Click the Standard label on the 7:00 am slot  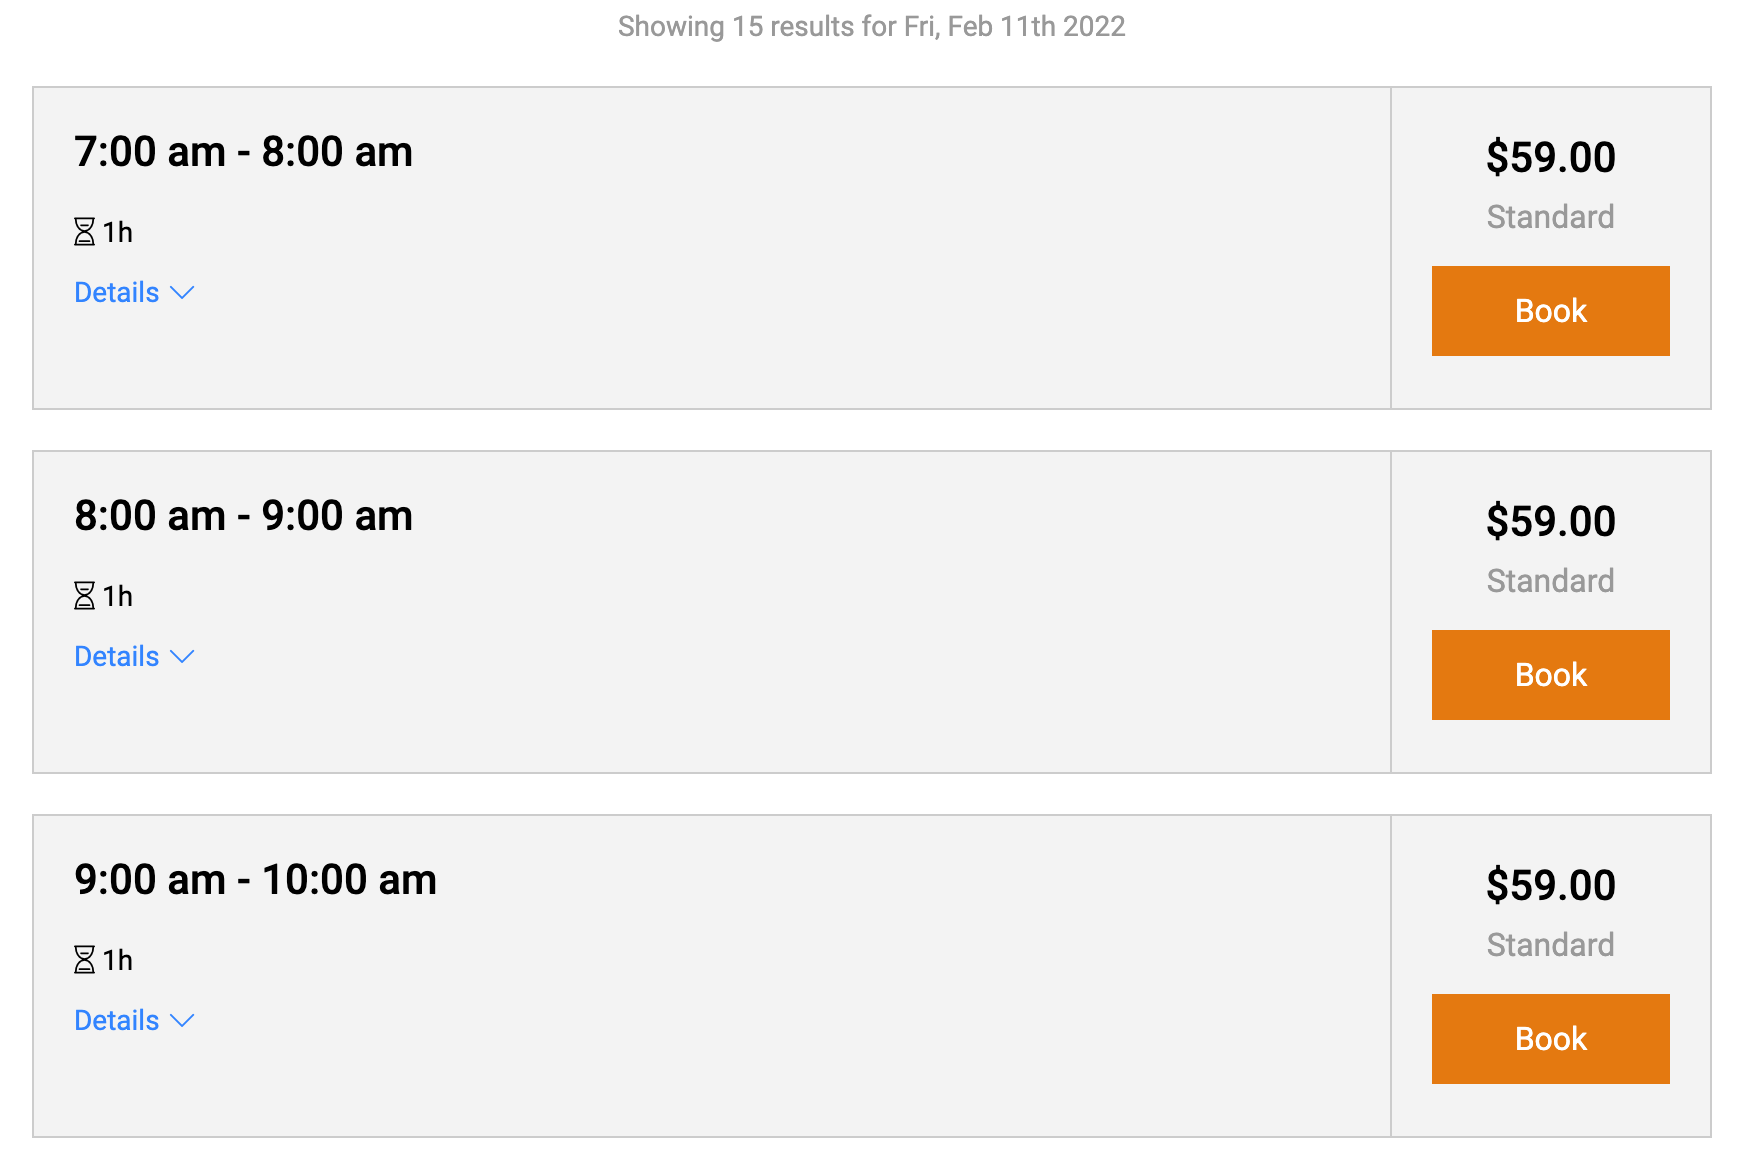coord(1550,217)
